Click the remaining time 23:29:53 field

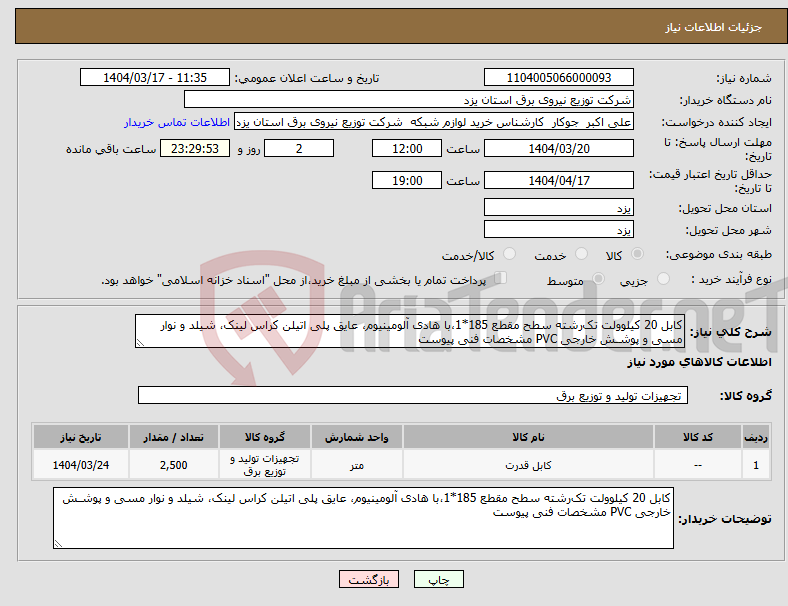pyautogui.click(x=195, y=148)
